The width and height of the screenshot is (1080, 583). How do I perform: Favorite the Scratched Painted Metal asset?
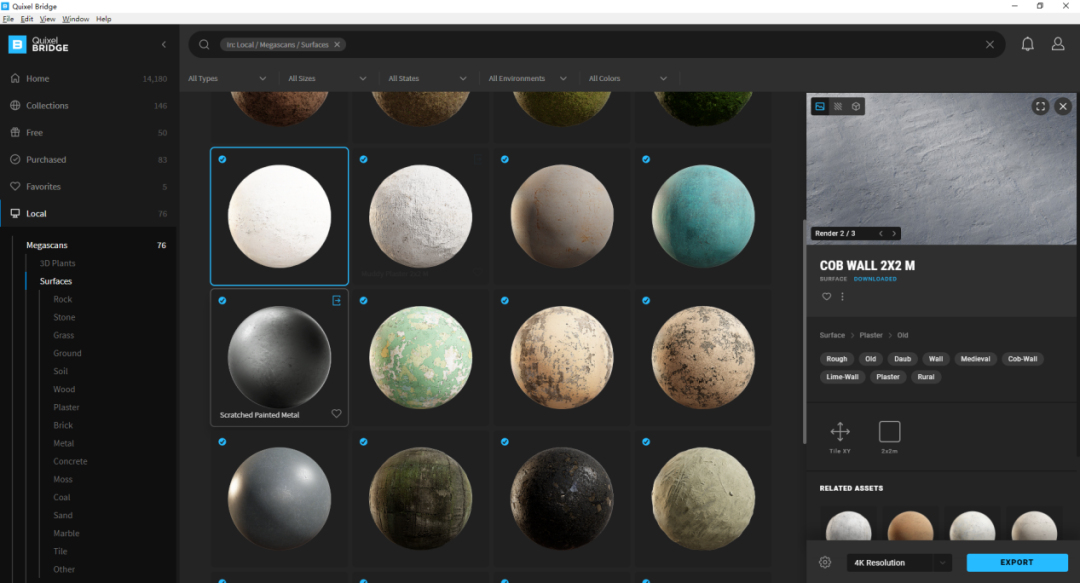click(x=336, y=413)
